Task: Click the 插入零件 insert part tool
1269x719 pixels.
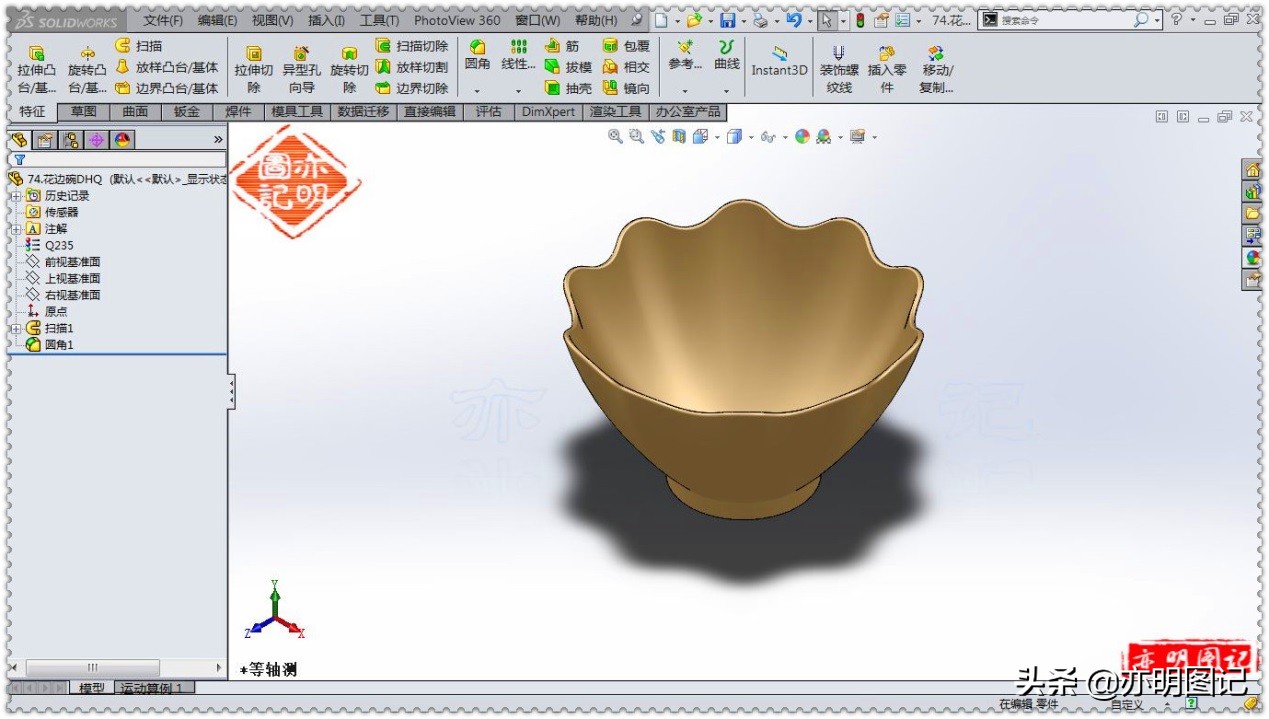Action: click(887, 69)
